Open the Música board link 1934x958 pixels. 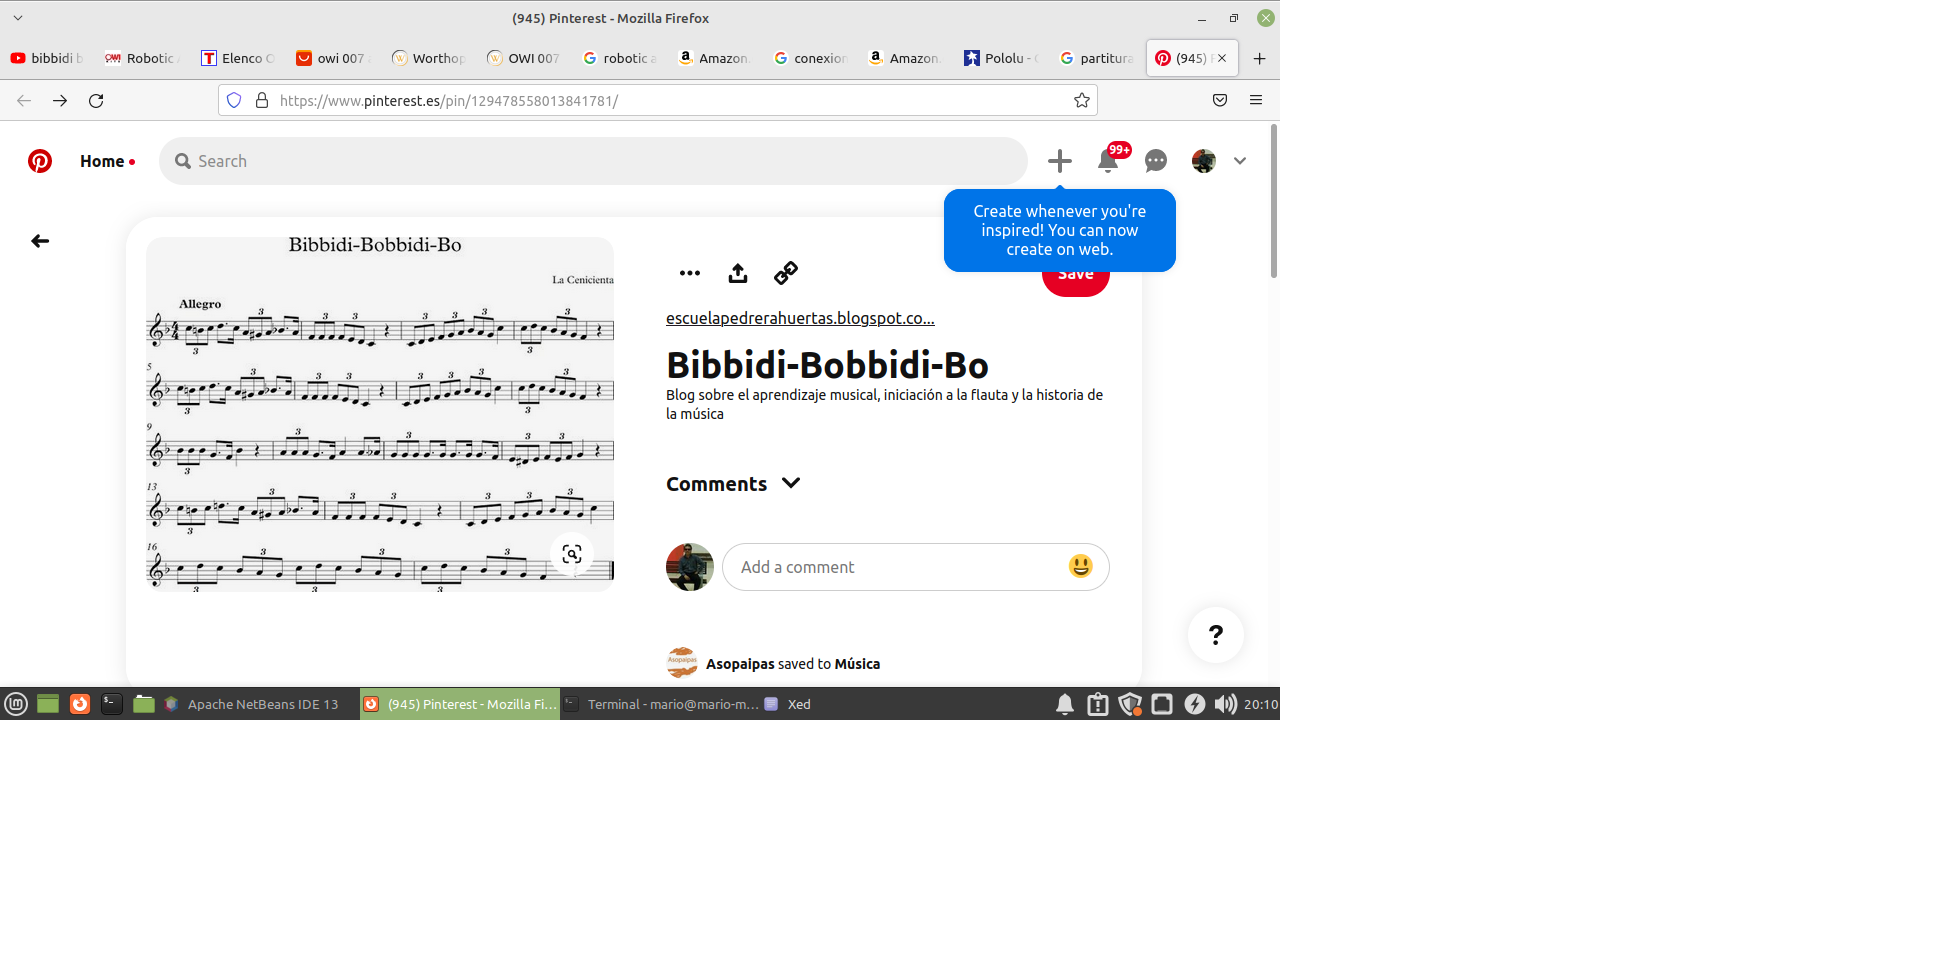click(x=857, y=664)
